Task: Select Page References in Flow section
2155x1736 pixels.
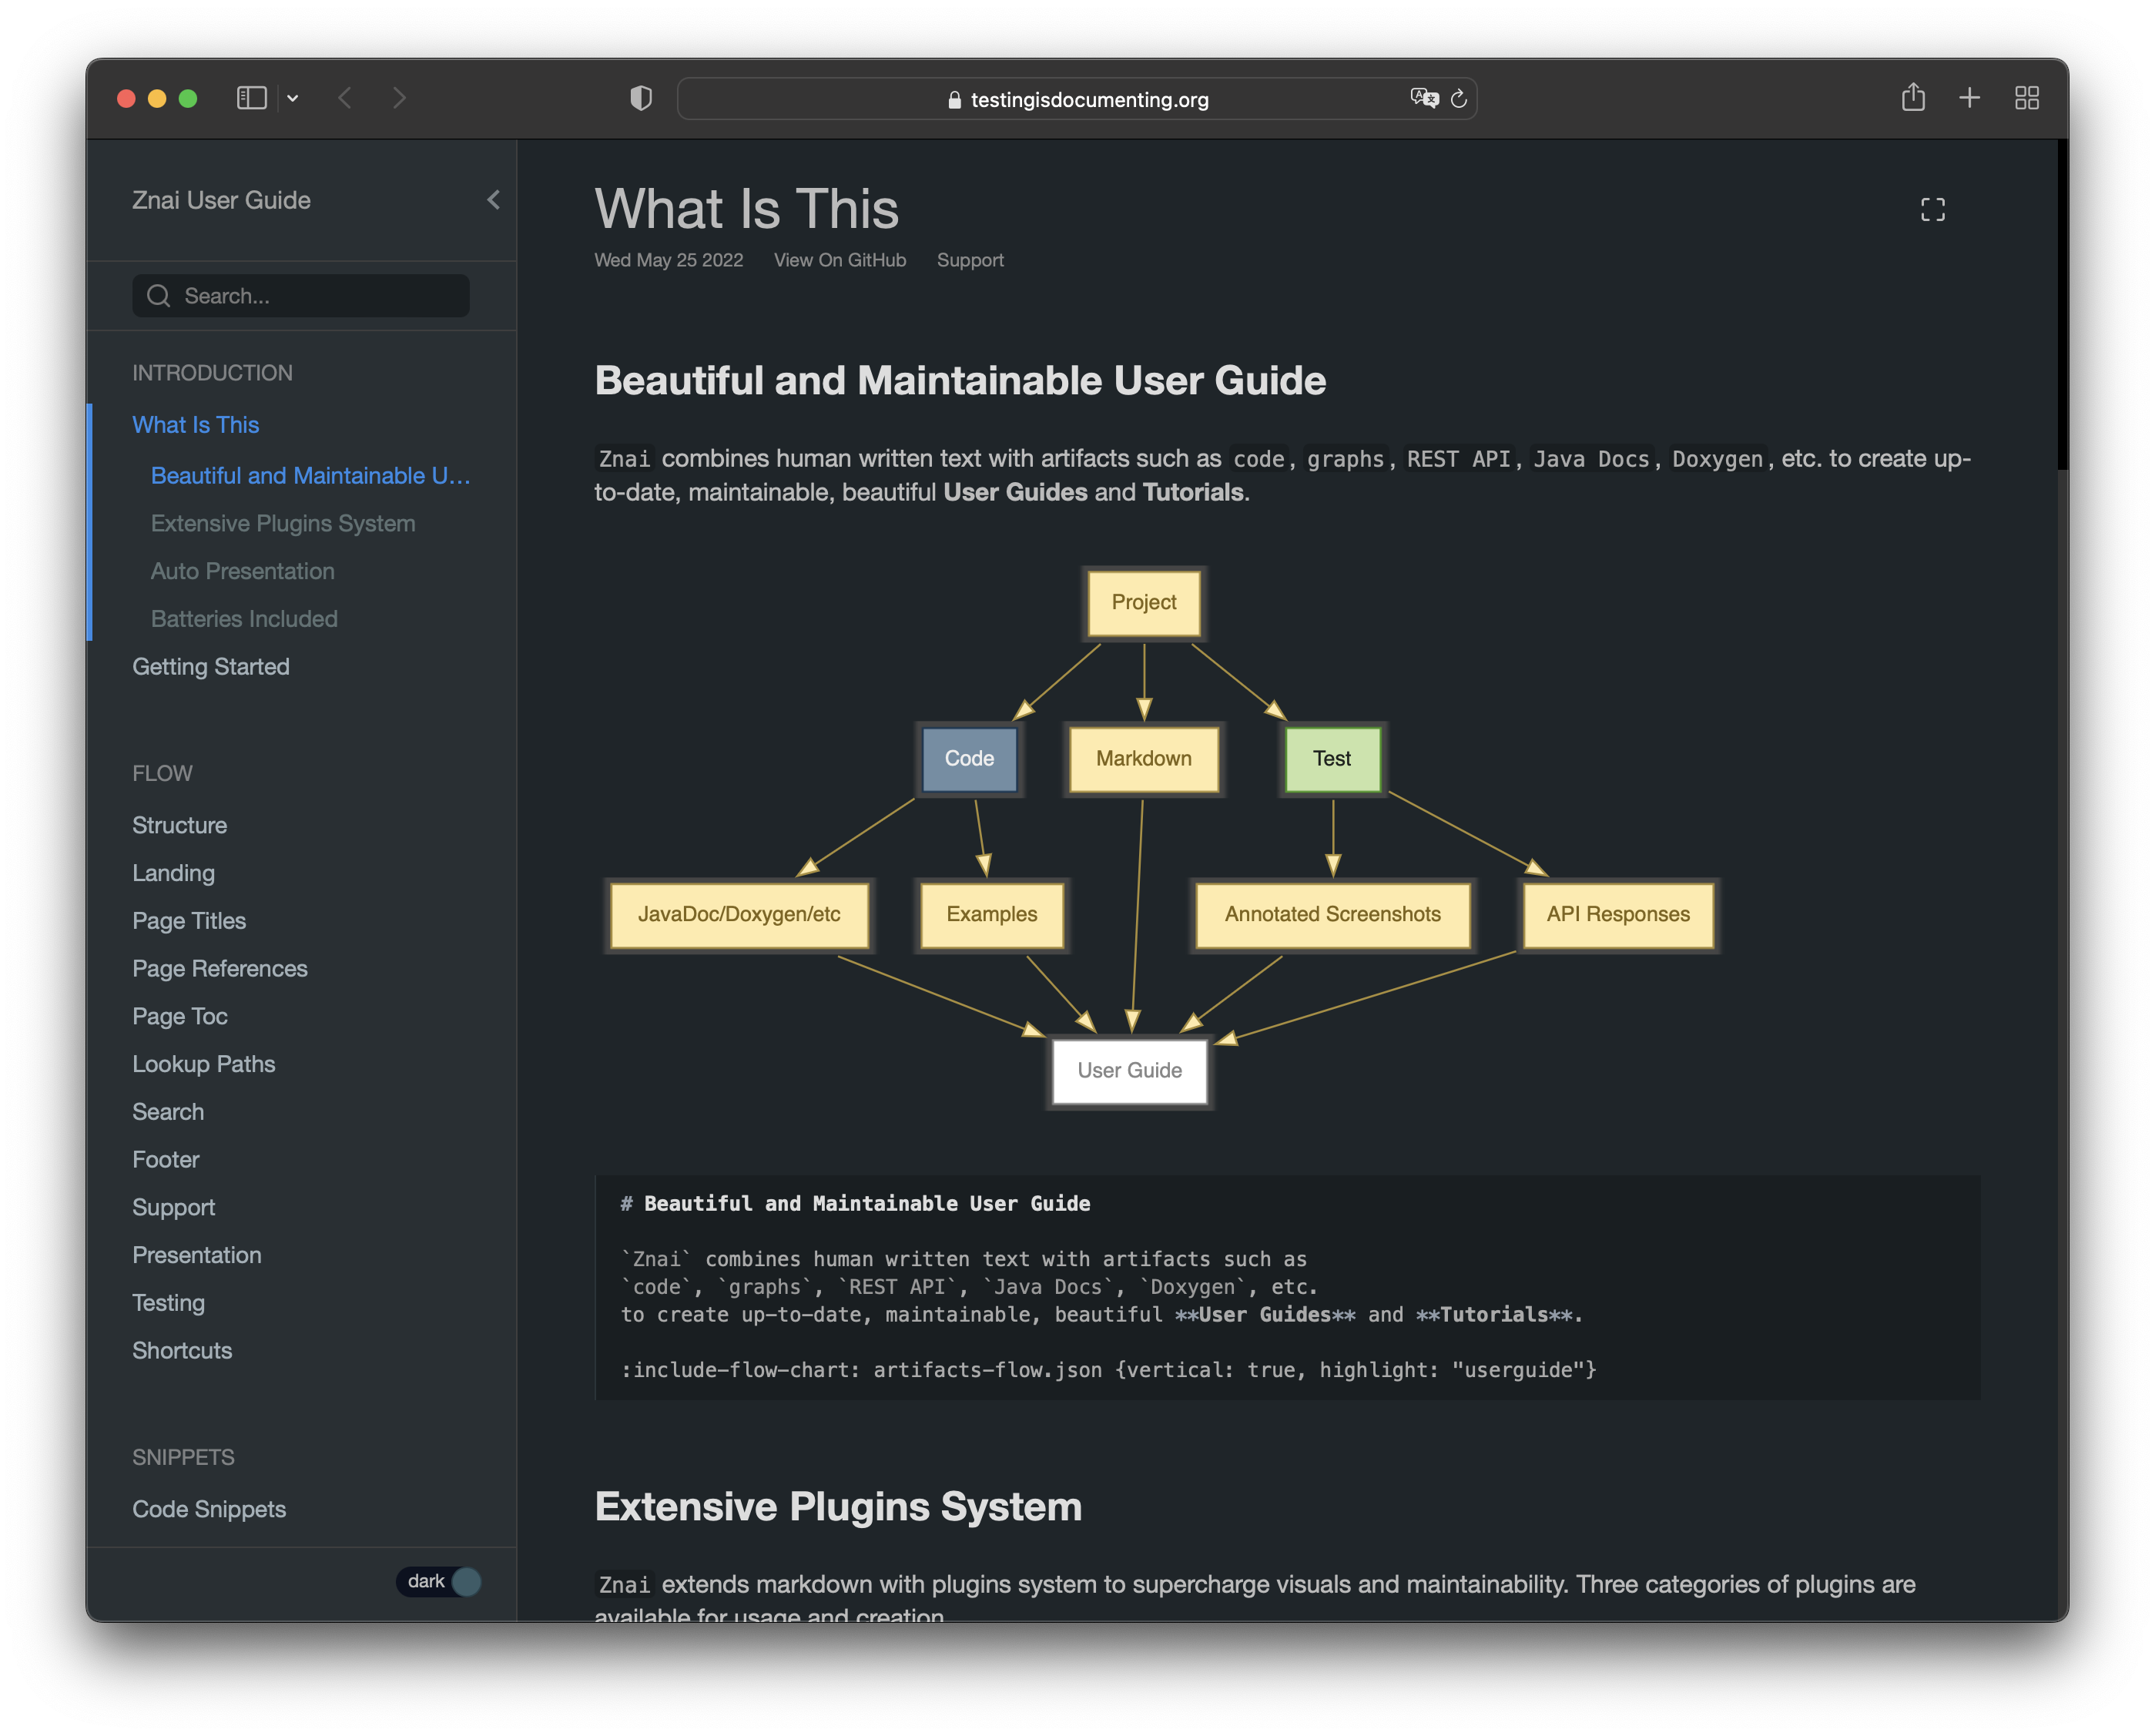Action: click(220, 969)
